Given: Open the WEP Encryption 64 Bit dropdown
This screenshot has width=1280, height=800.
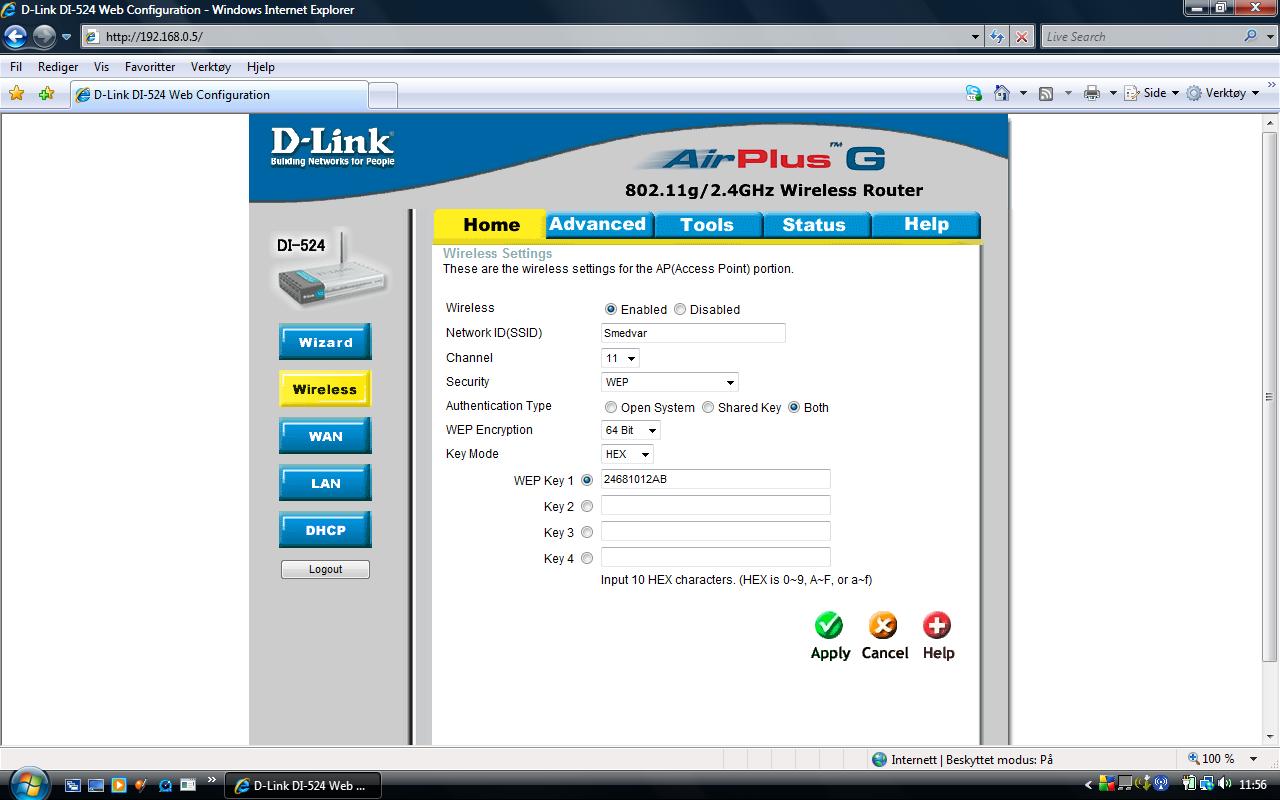Looking at the screenshot, I should tap(631, 430).
